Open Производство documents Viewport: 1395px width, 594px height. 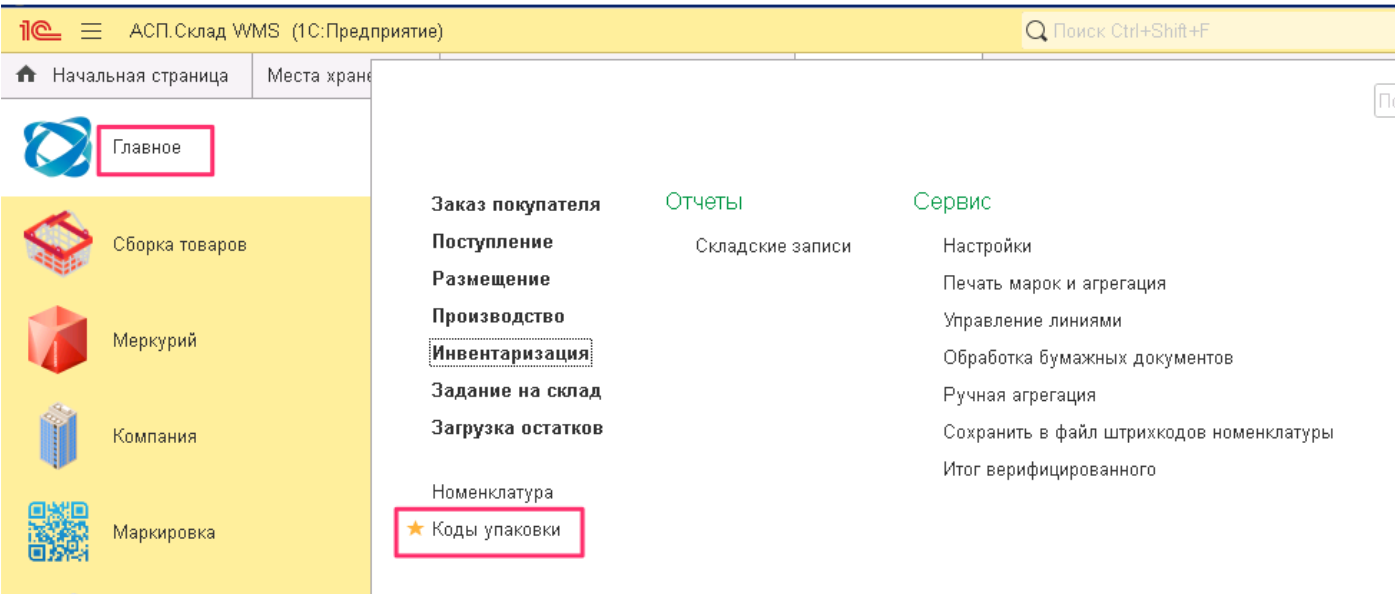pos(498,316)
